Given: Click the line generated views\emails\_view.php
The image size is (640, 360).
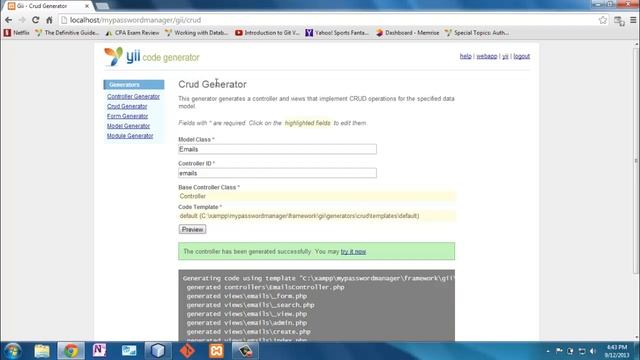Looking at the screenshot, I should pyautogui.click(x=247, y=314).
